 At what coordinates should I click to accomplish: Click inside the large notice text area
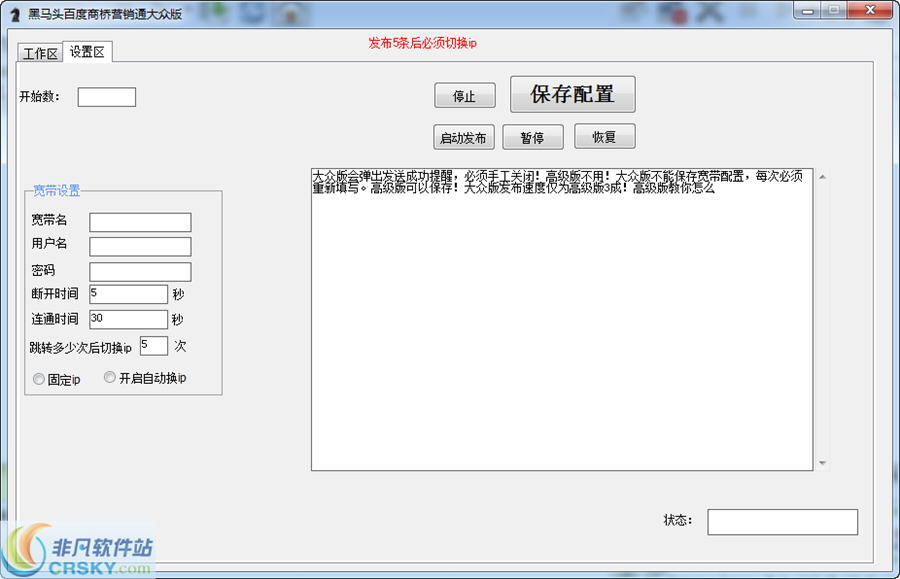562,319
